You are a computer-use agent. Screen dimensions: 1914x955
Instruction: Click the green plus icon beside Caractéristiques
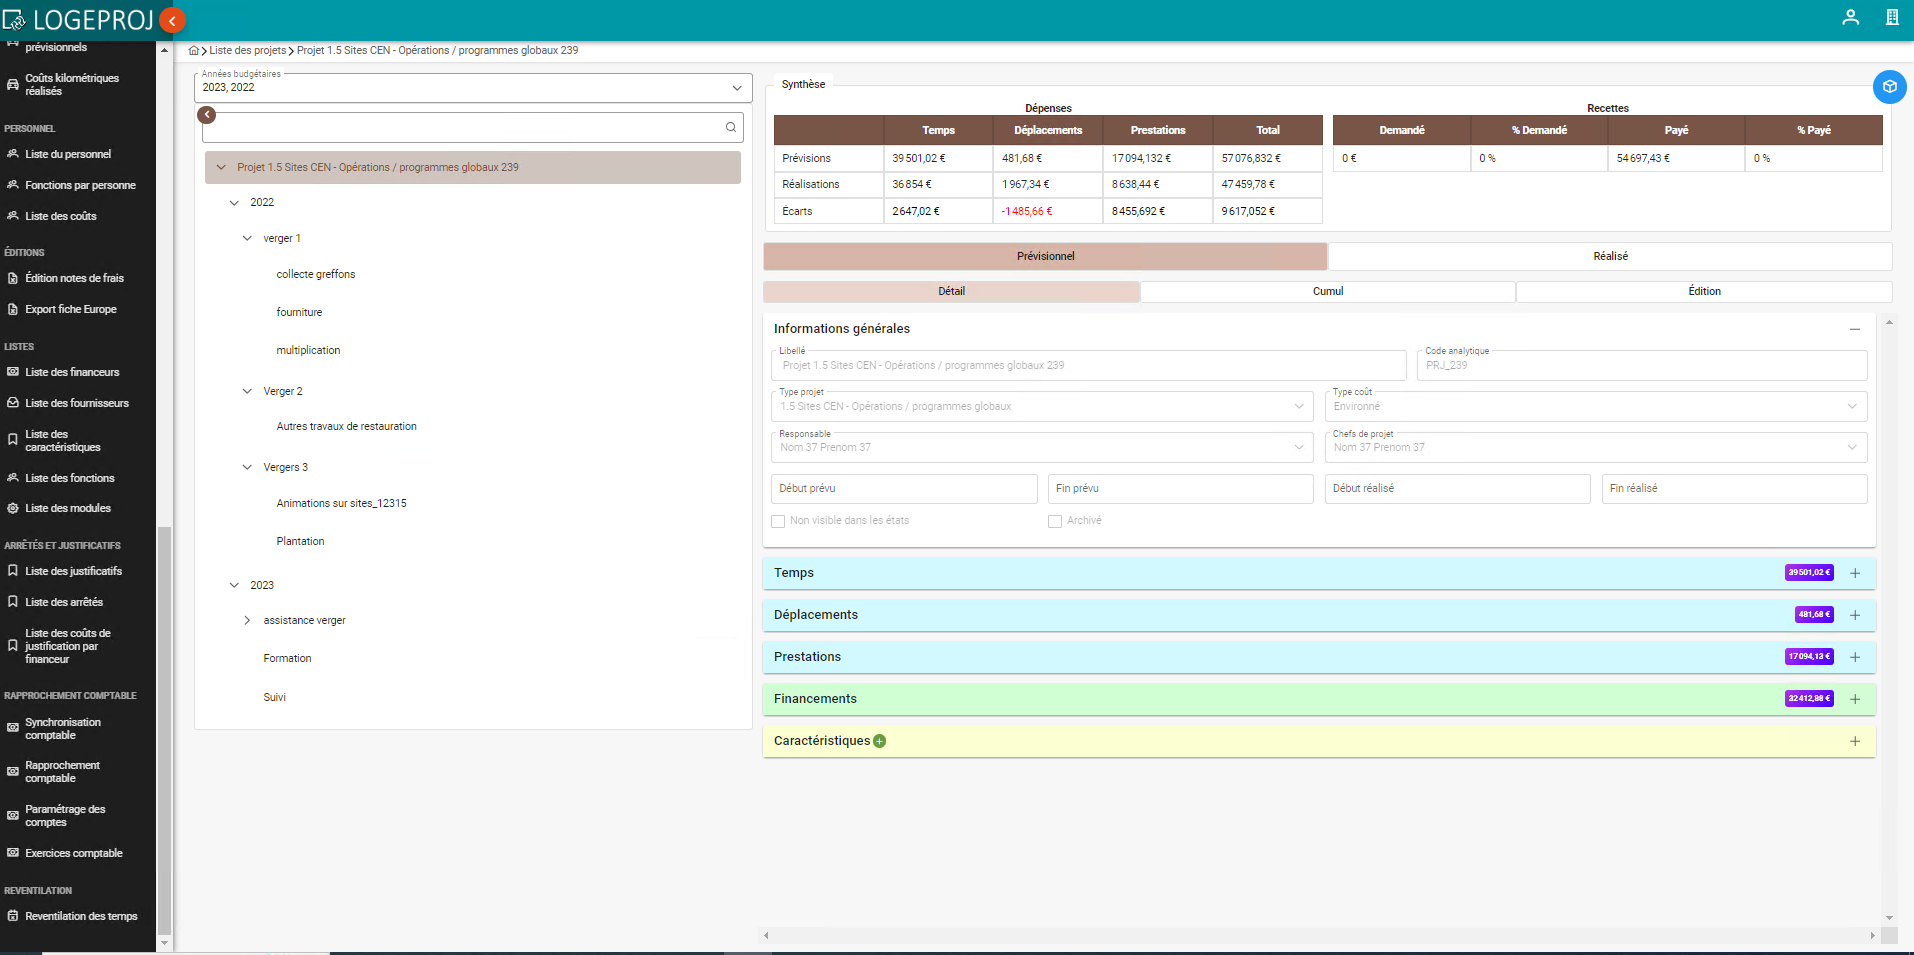[x=880, y=741]
